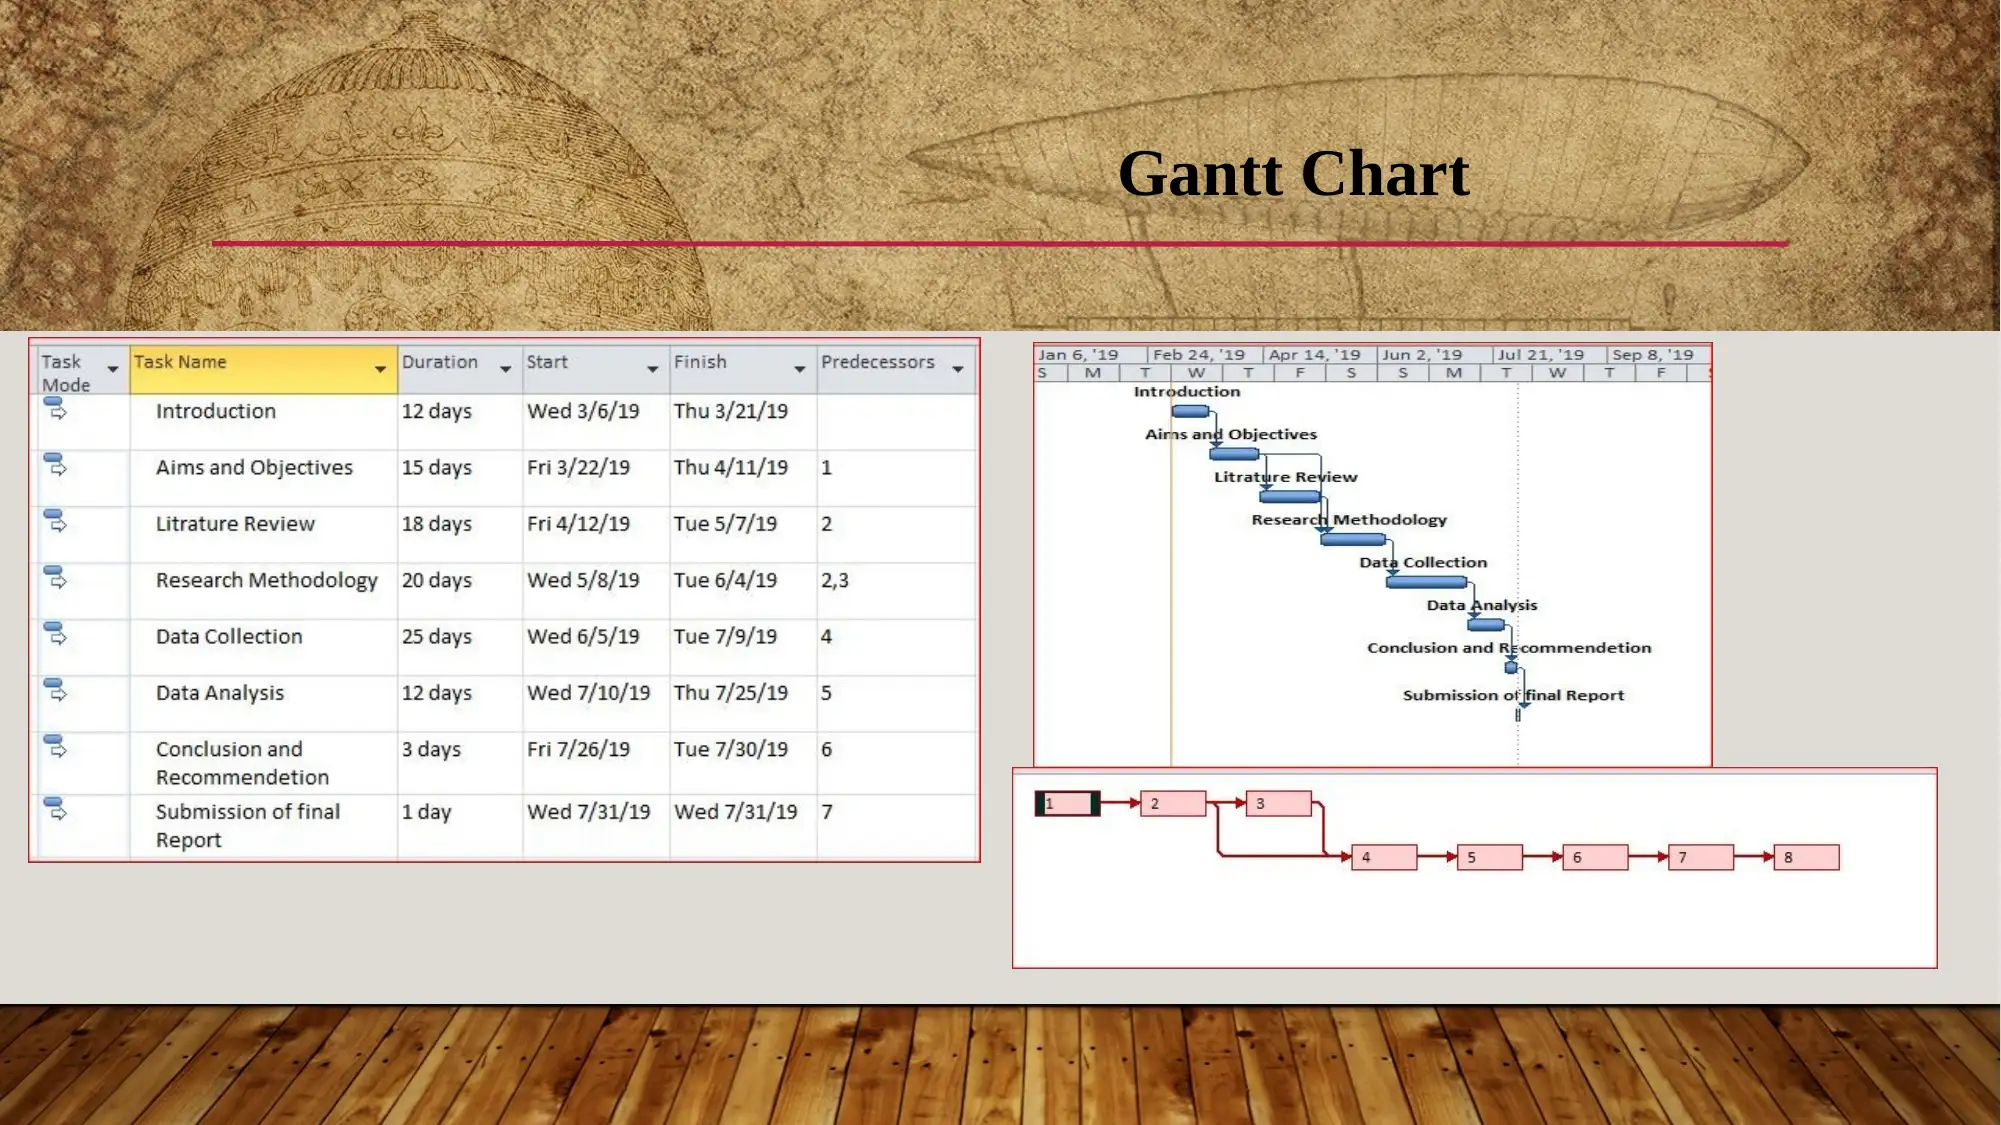Click the Wed 5/8/19 start date
Viewport: 2001px width, 1125px height.
tap(596, 590)
